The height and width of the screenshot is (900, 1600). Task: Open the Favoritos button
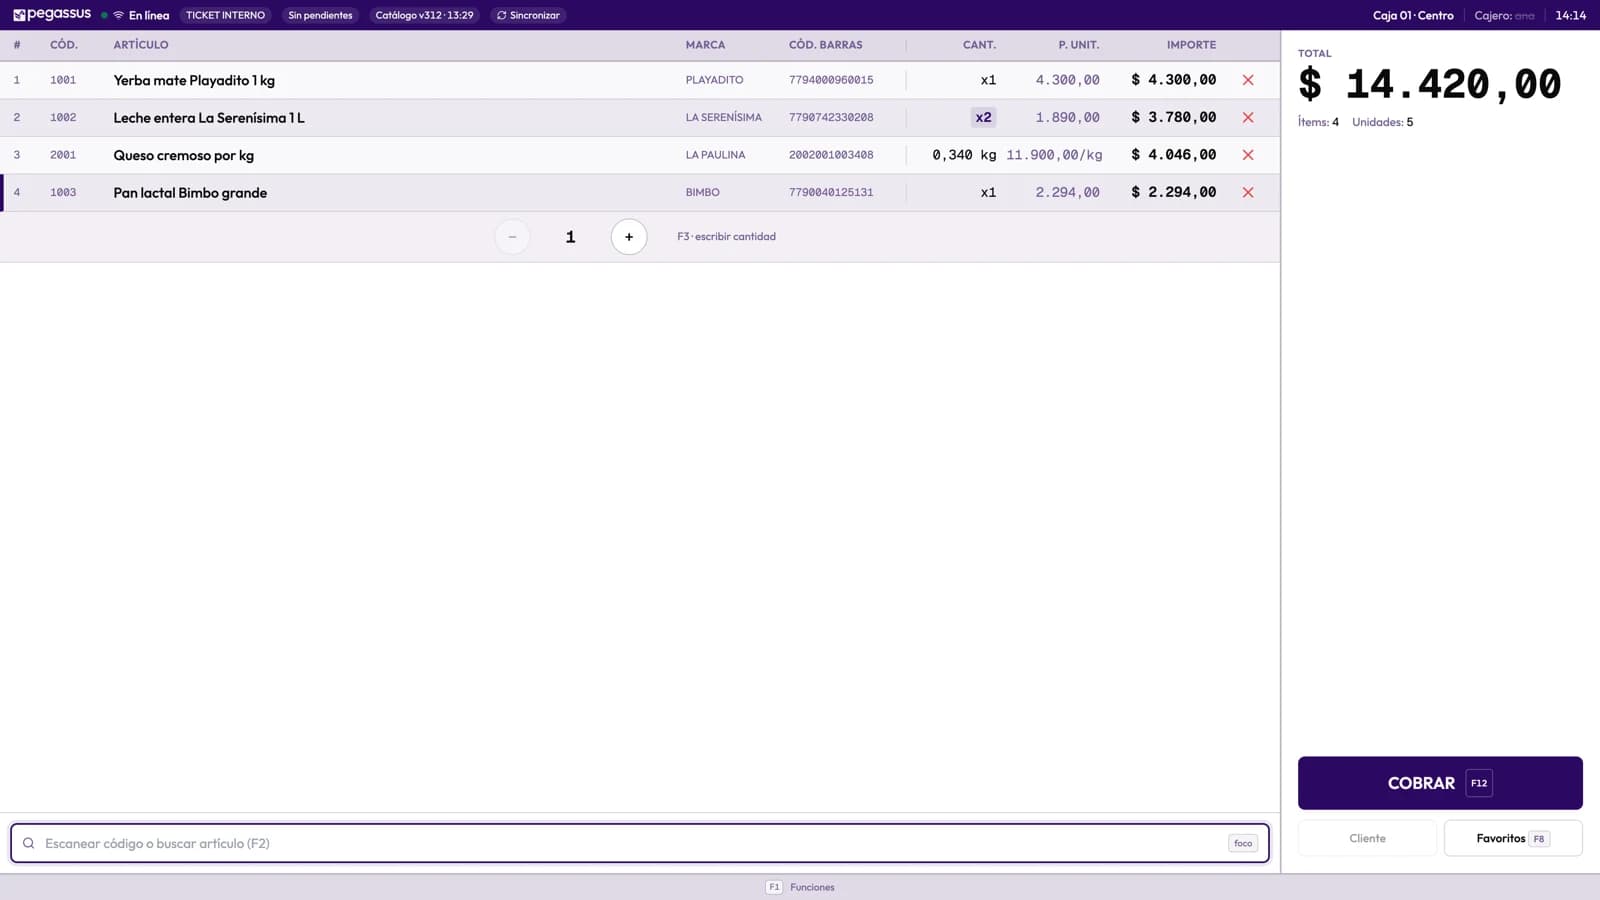click(1513, 838)
